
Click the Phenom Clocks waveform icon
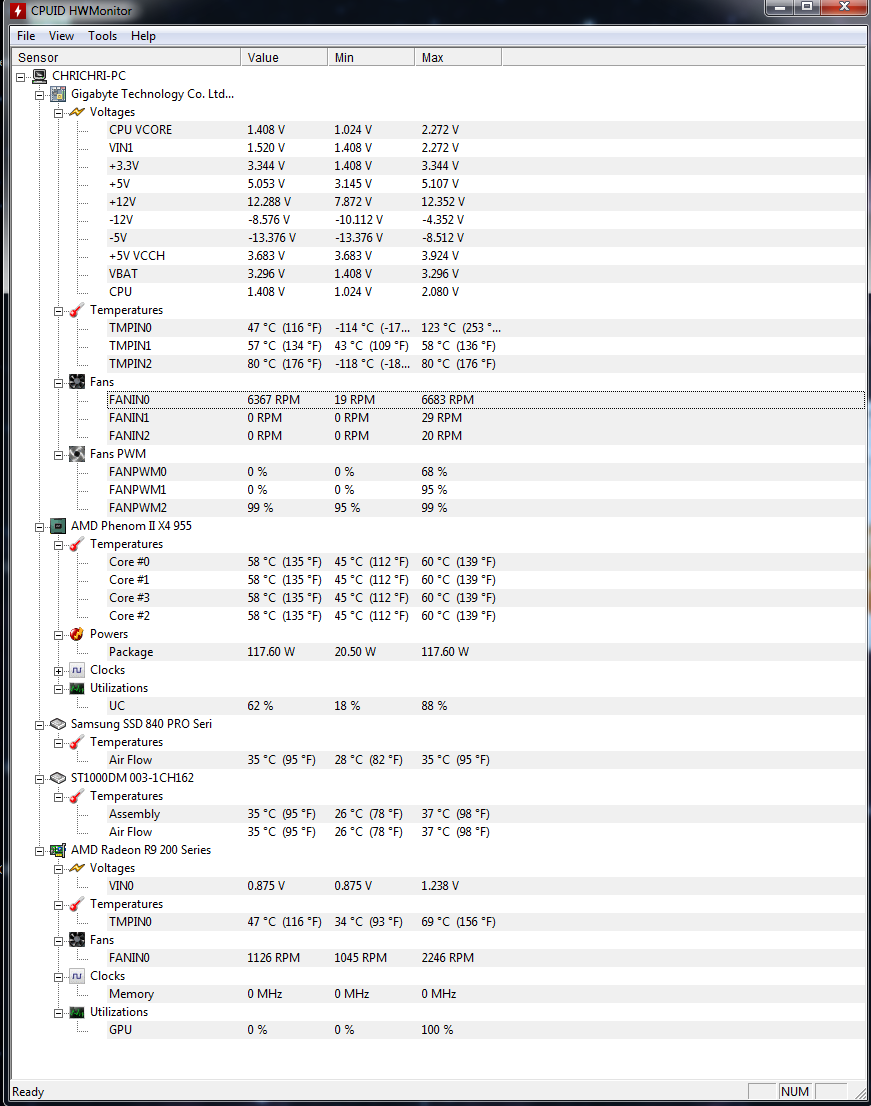click(x=77, y=670)
